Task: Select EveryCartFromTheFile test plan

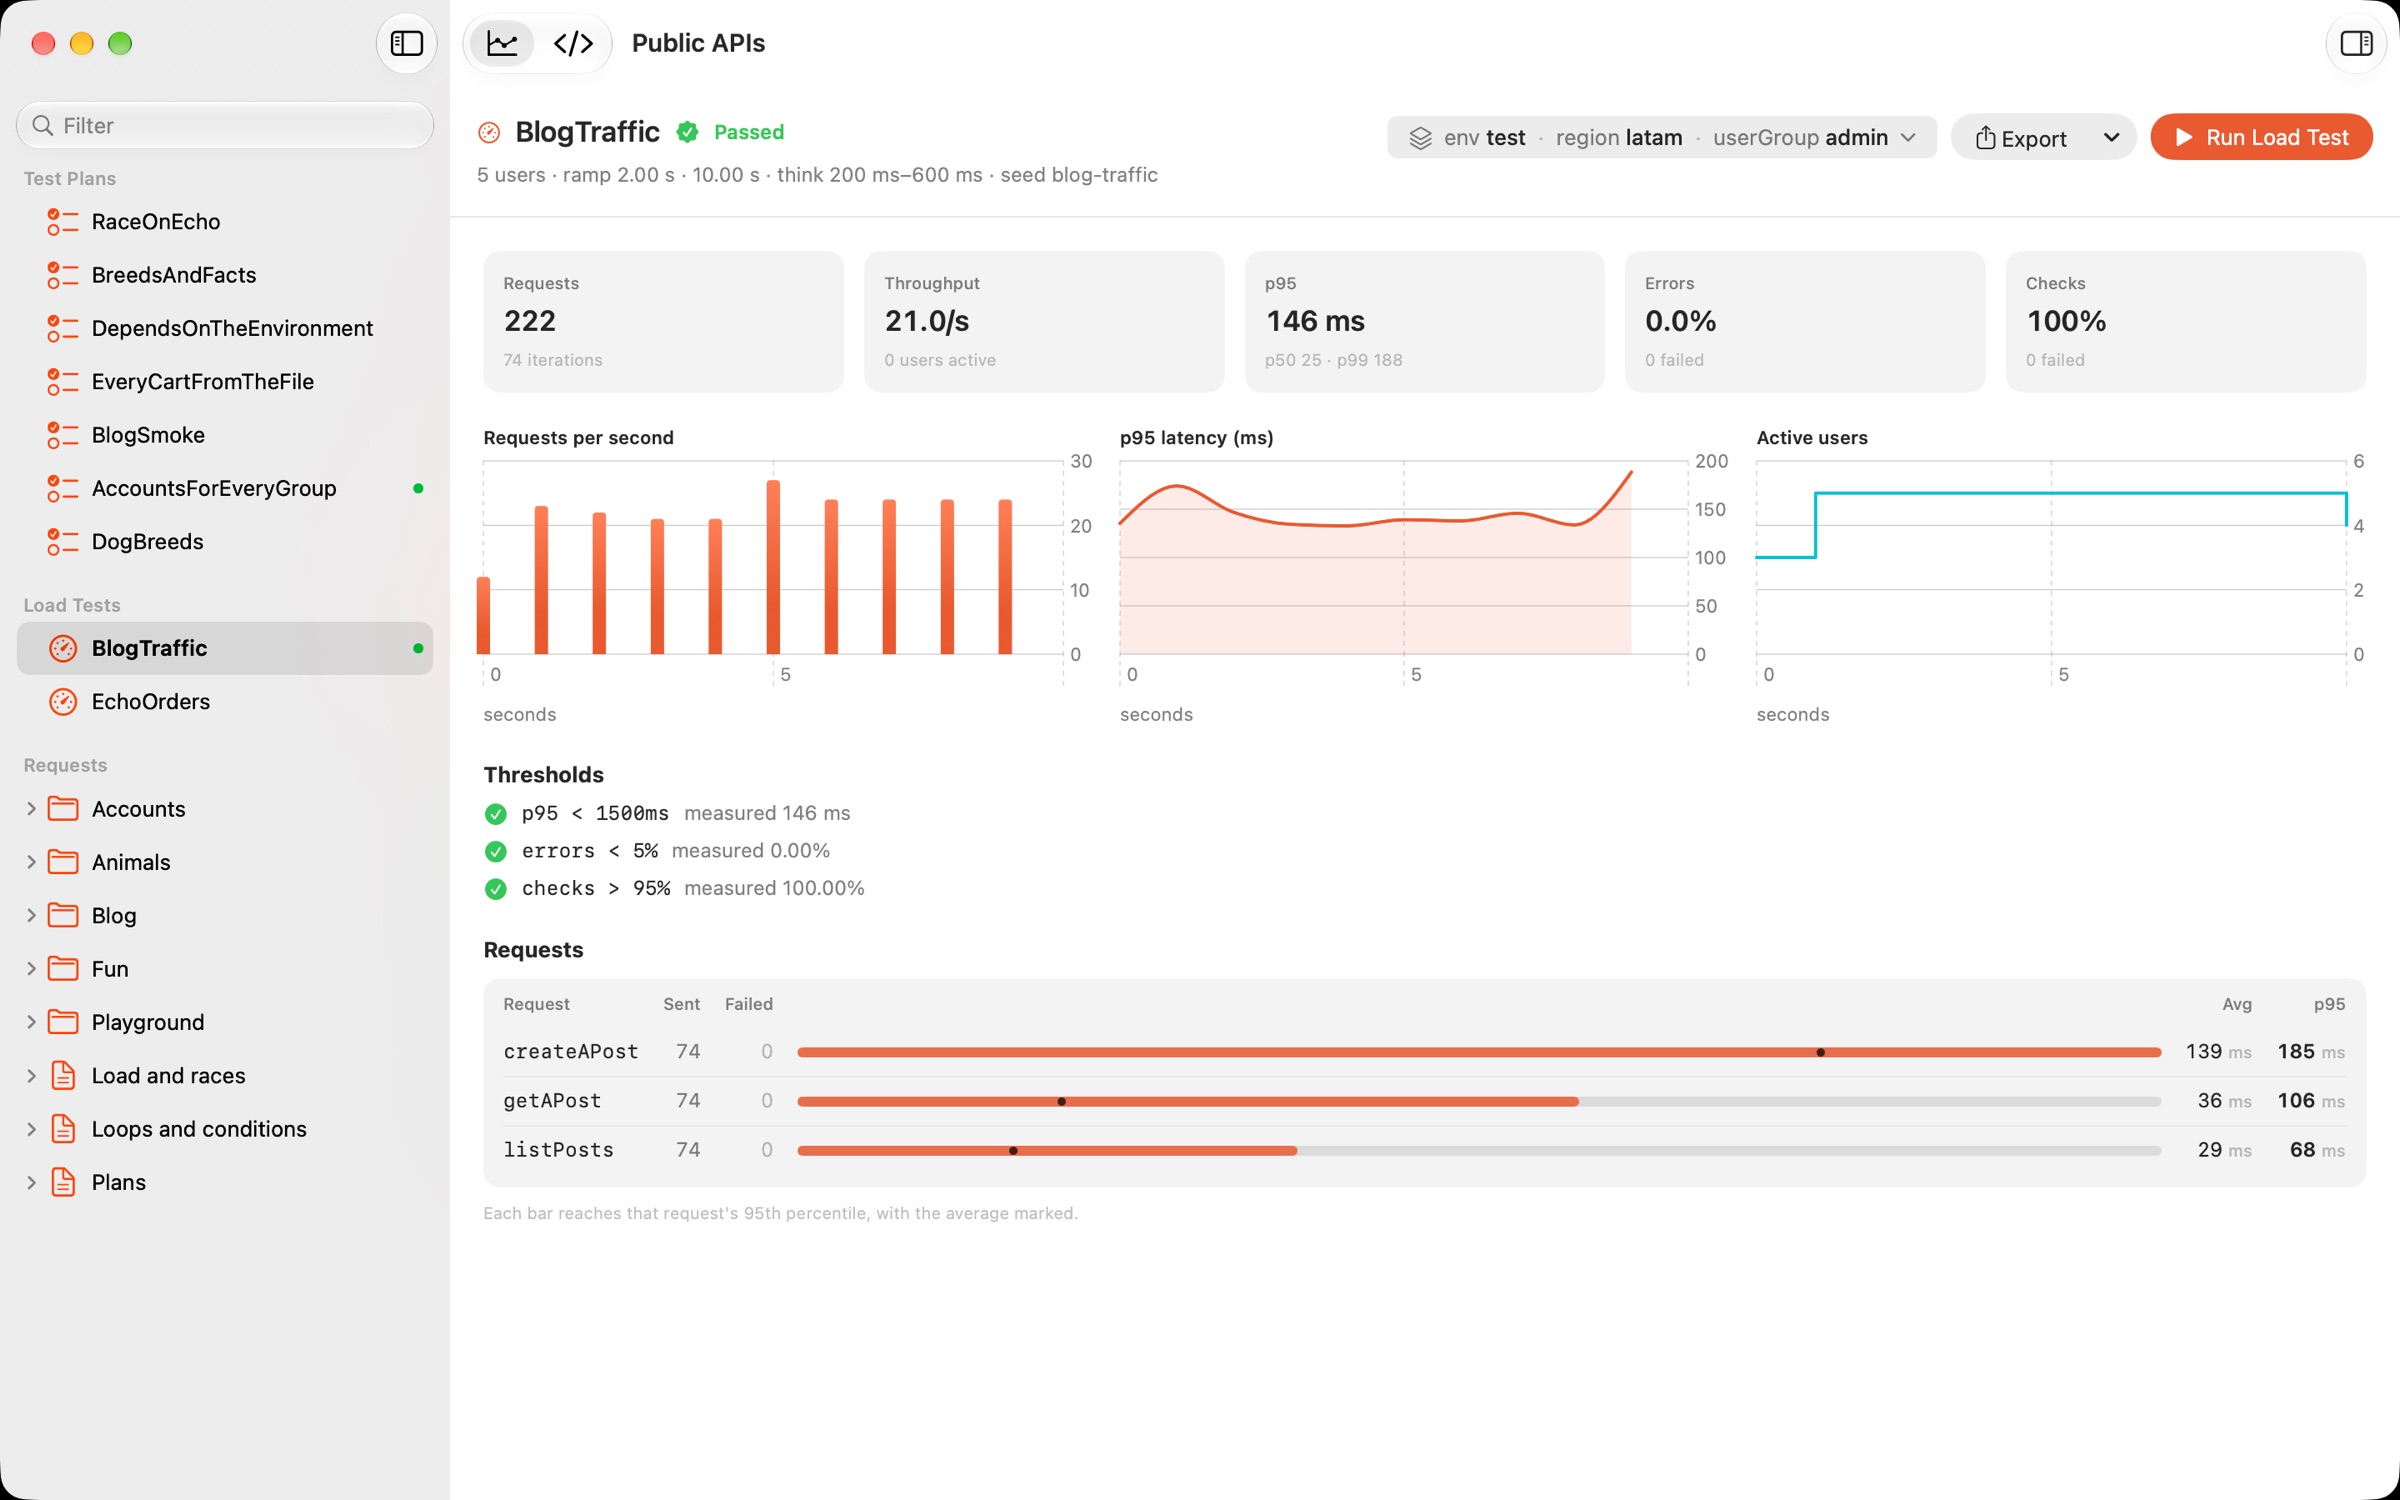Action: (x=225, y=381)
